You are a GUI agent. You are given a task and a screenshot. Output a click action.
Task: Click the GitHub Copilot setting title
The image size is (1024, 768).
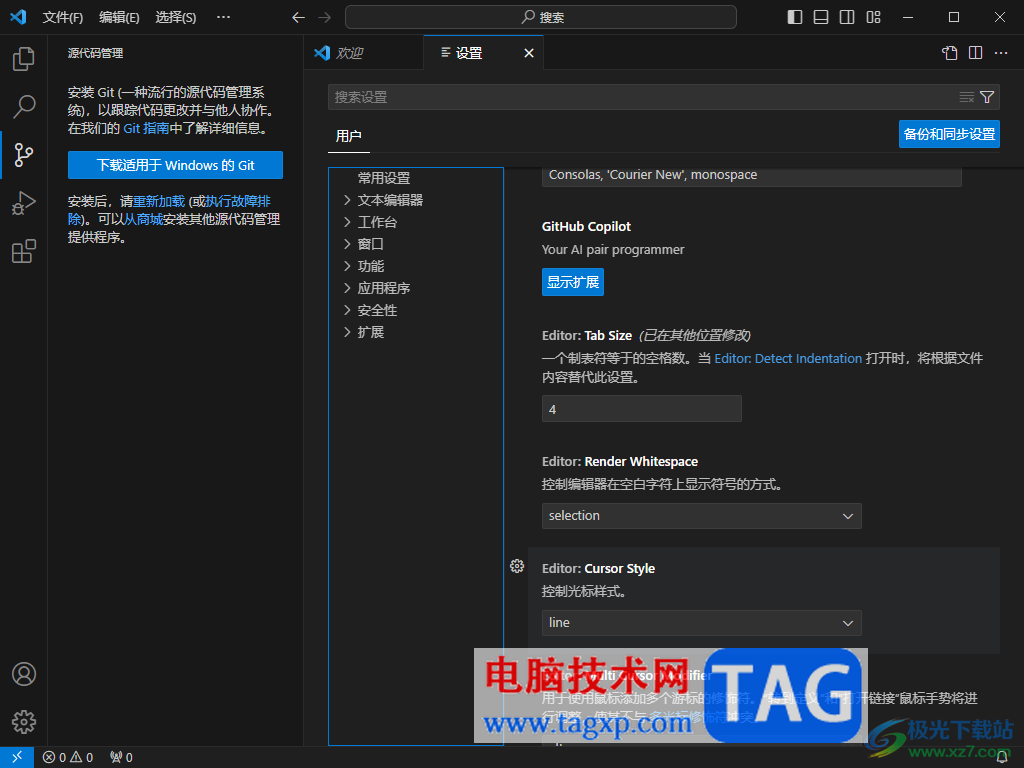pos(586,227)
